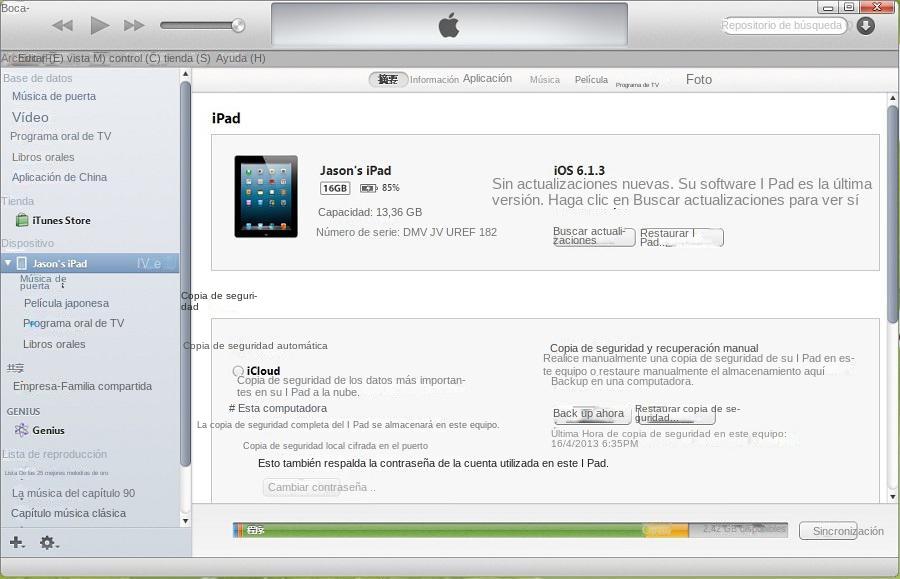Click the Repositorio de búsqueda search field
Screen dimensions: 900x579
pos(783,26)
